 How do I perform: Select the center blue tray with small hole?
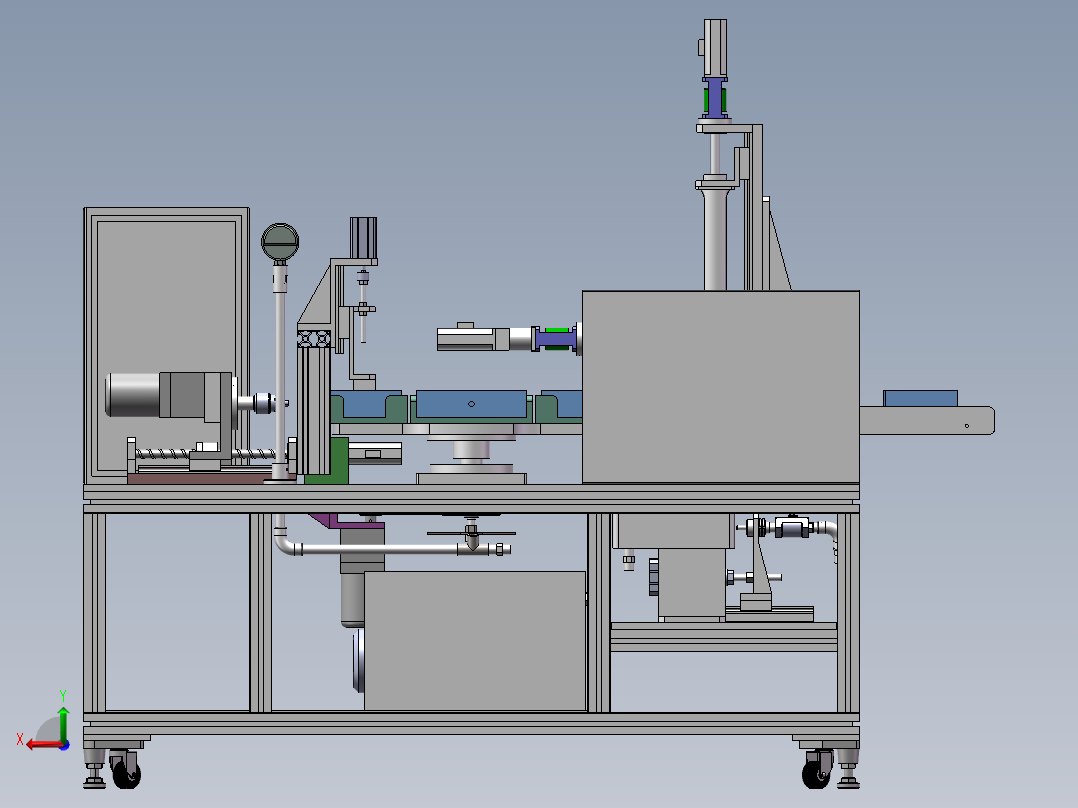coord(472,404)
